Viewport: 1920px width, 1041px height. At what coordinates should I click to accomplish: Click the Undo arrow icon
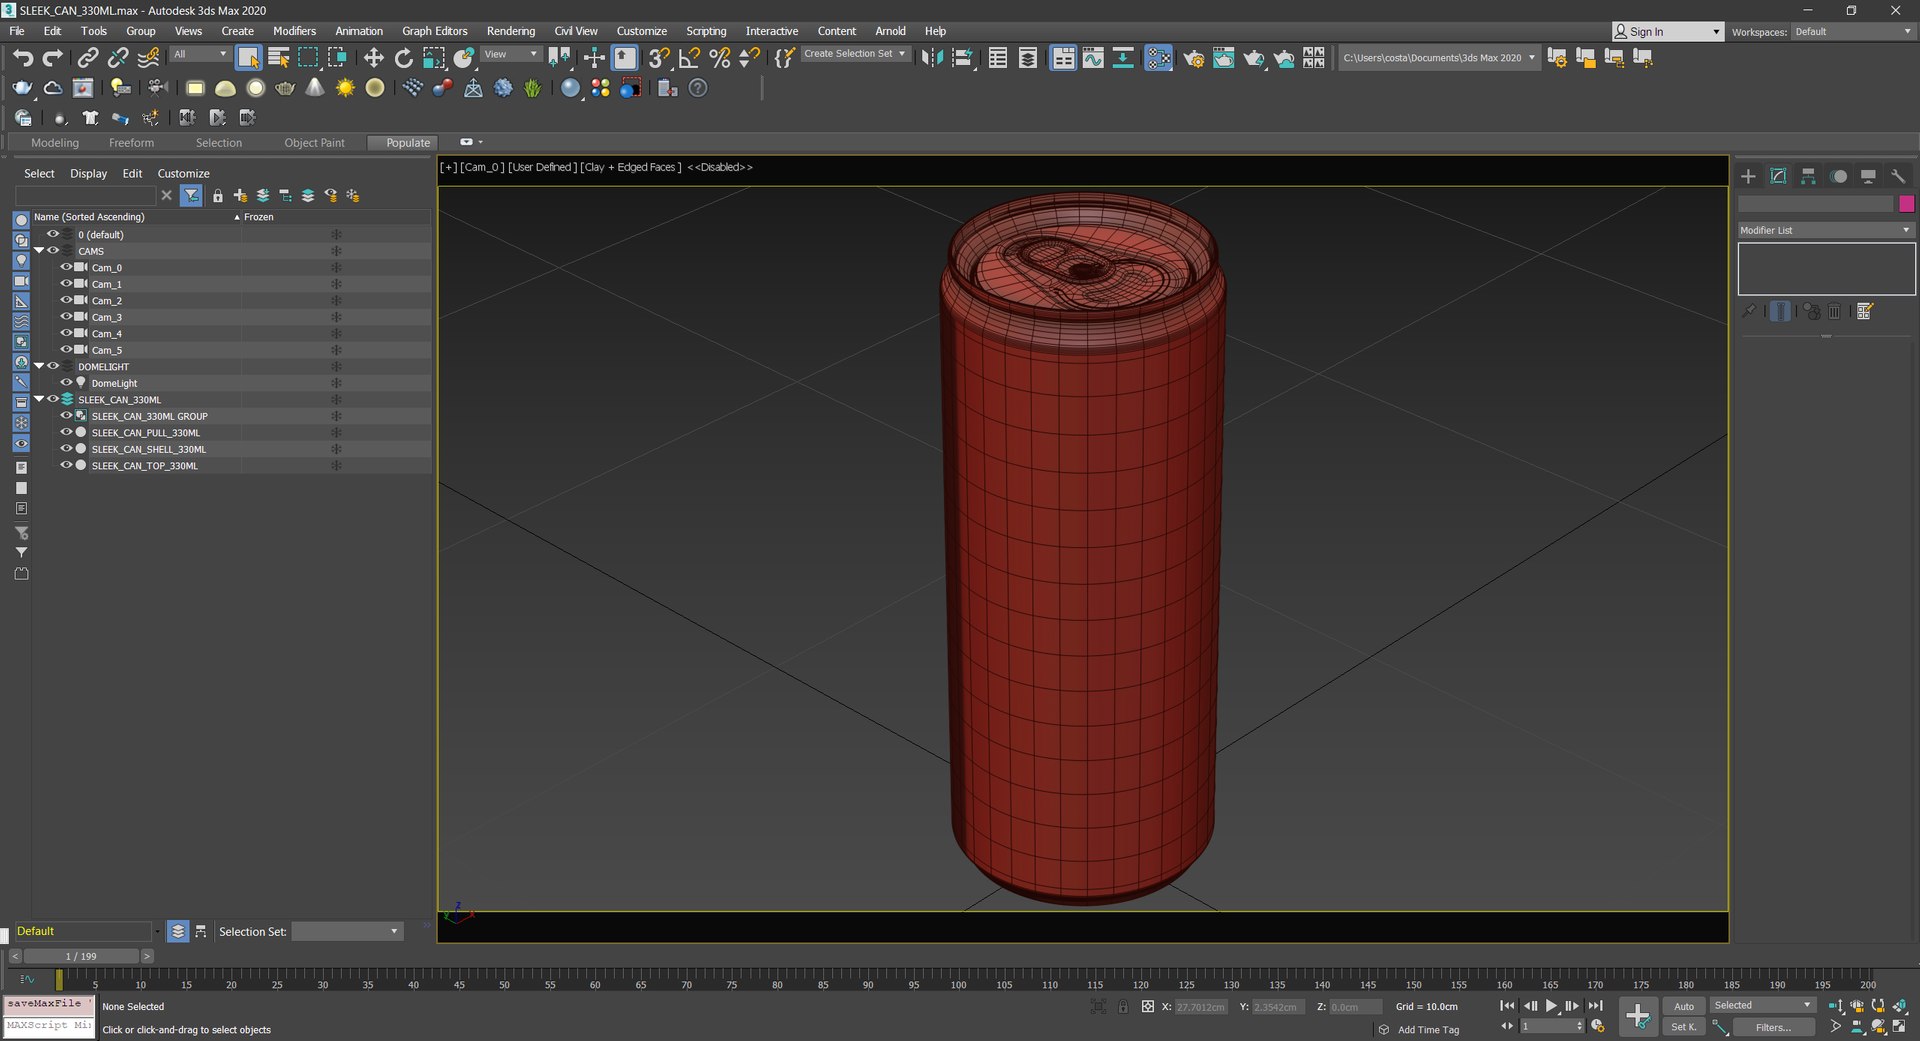(23, 58)
